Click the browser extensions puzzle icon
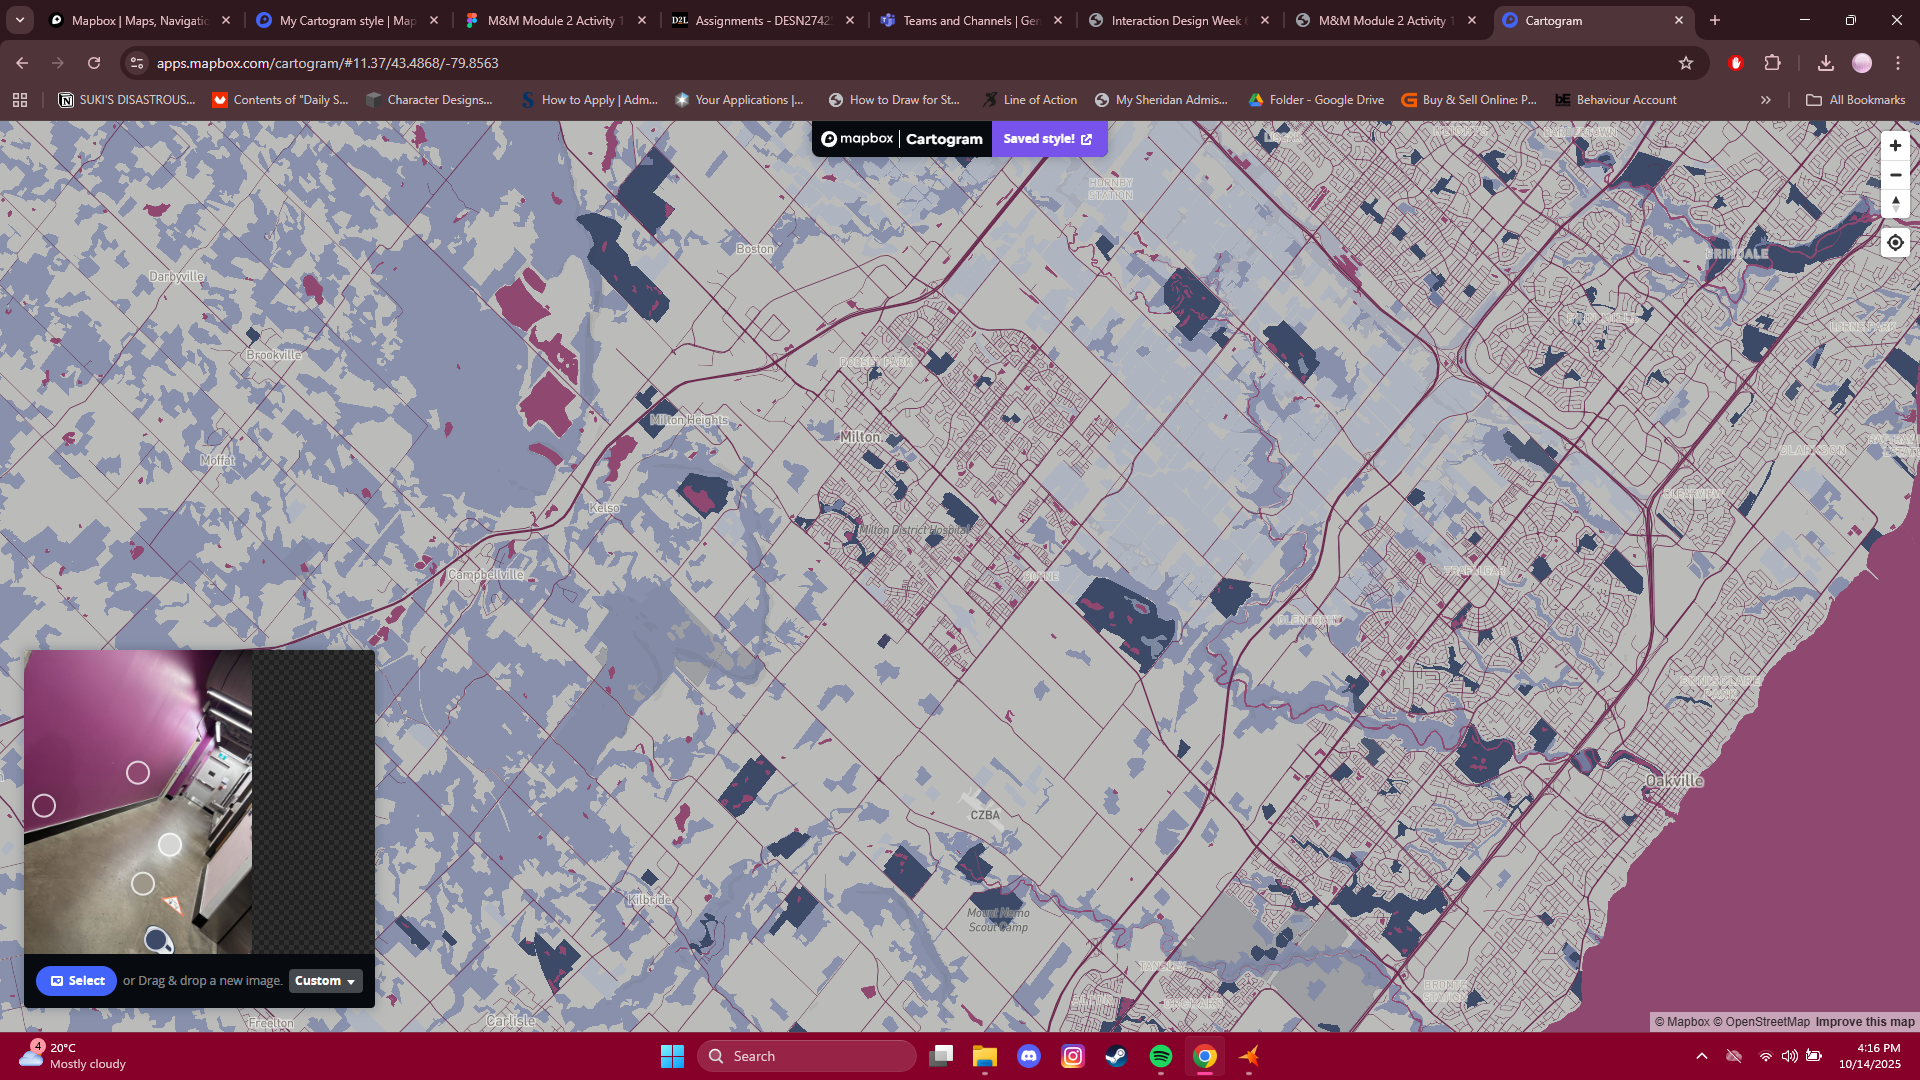Screen dimensions: 1920x1080 pyautogui.click(x=1773, y=62)
